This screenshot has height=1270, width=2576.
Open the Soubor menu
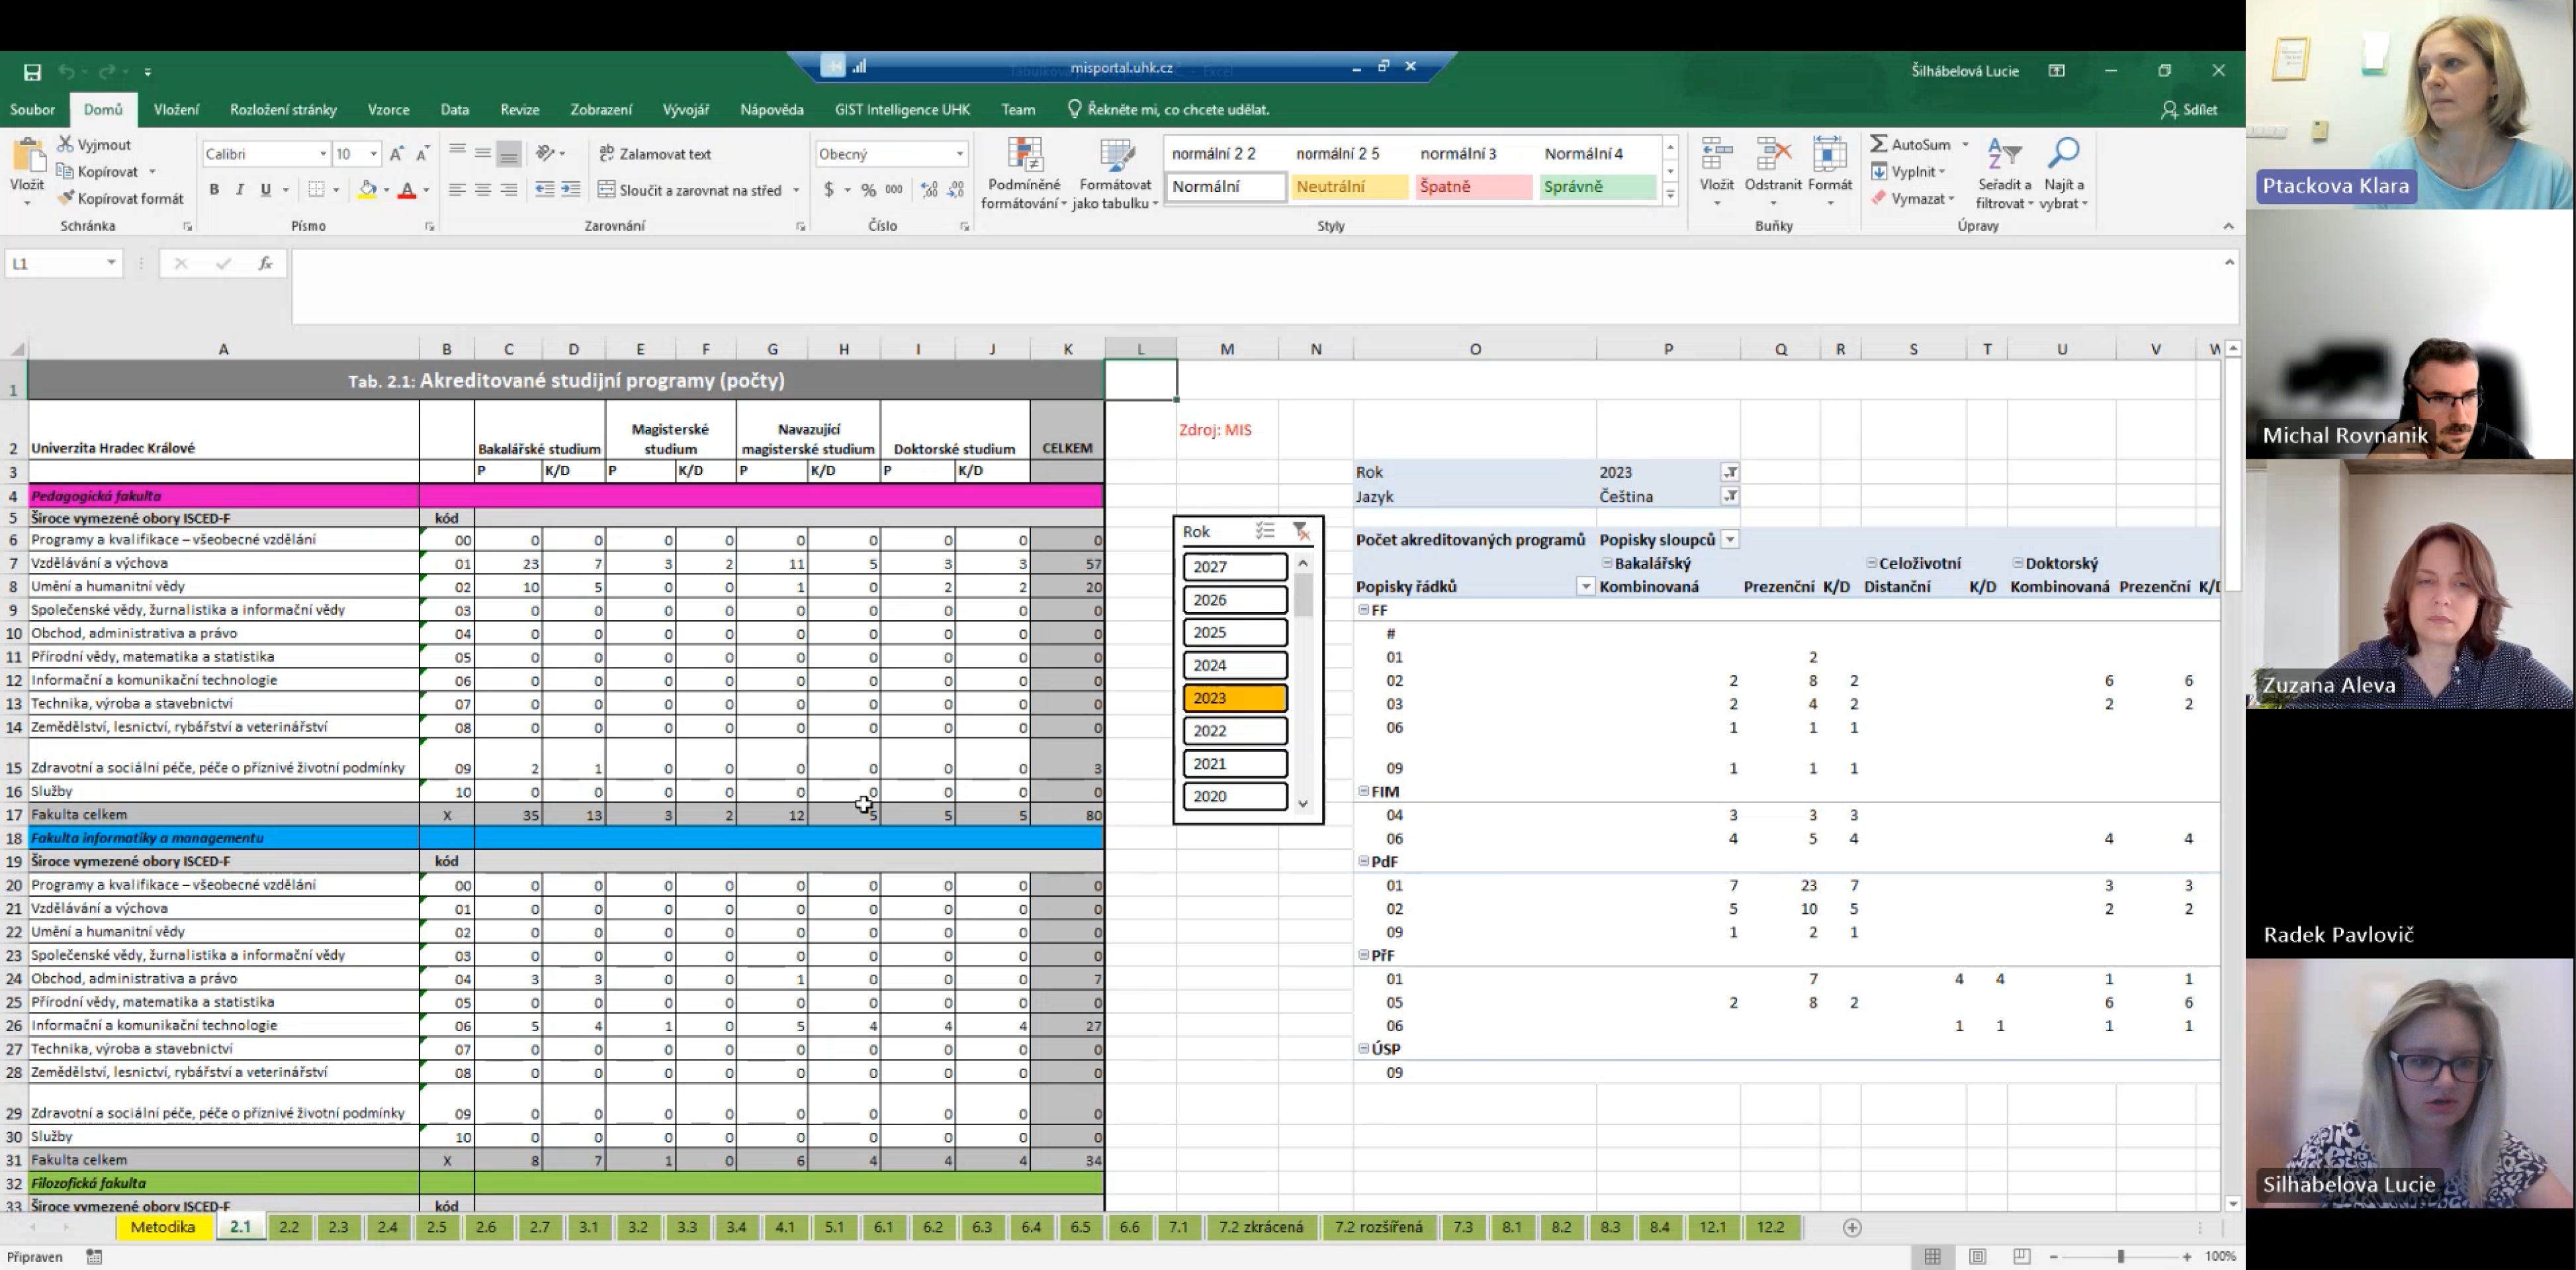click(x=32, y=110)
